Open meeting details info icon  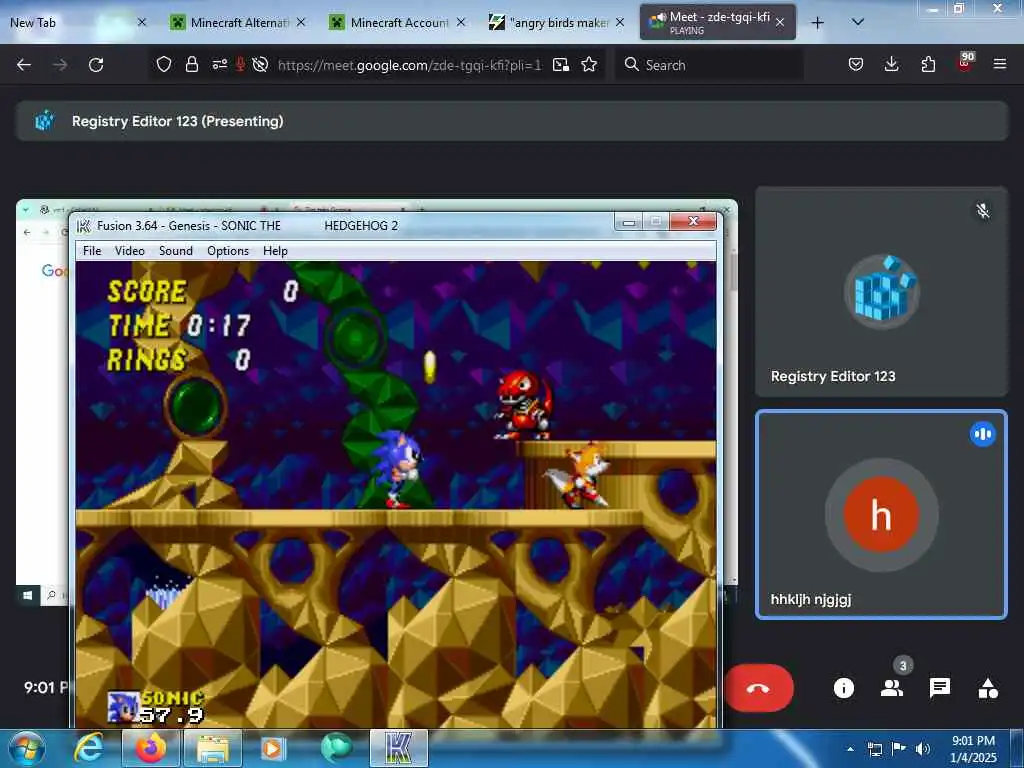tap(843, 688)
